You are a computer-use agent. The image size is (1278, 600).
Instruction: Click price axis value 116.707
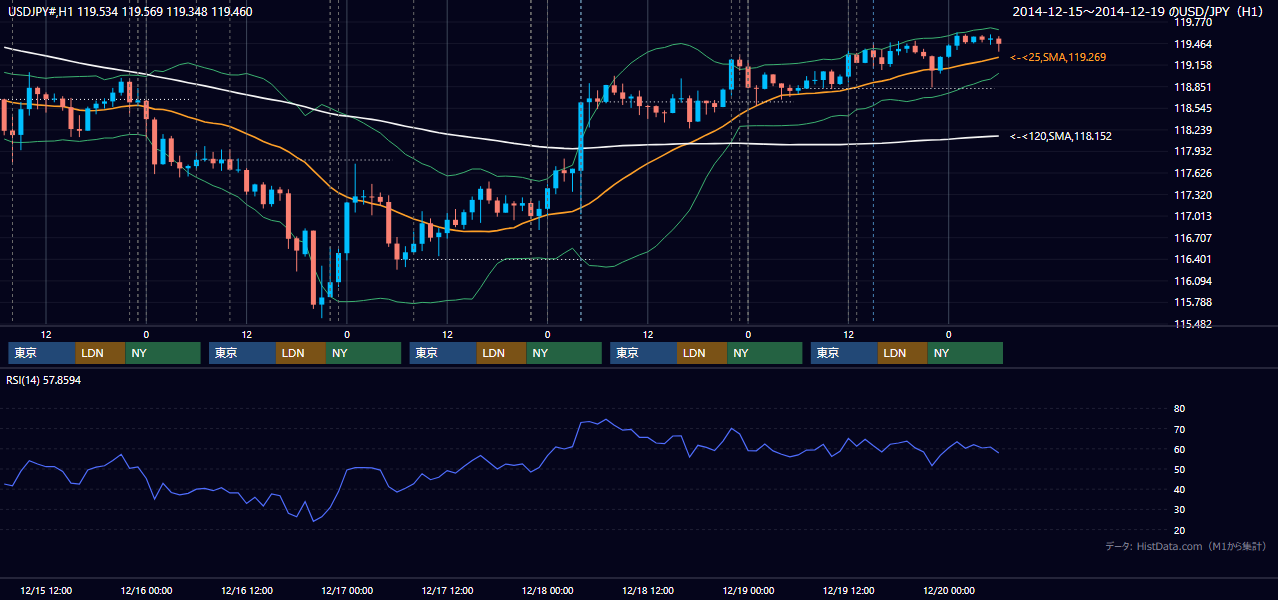pos(1193,238)
